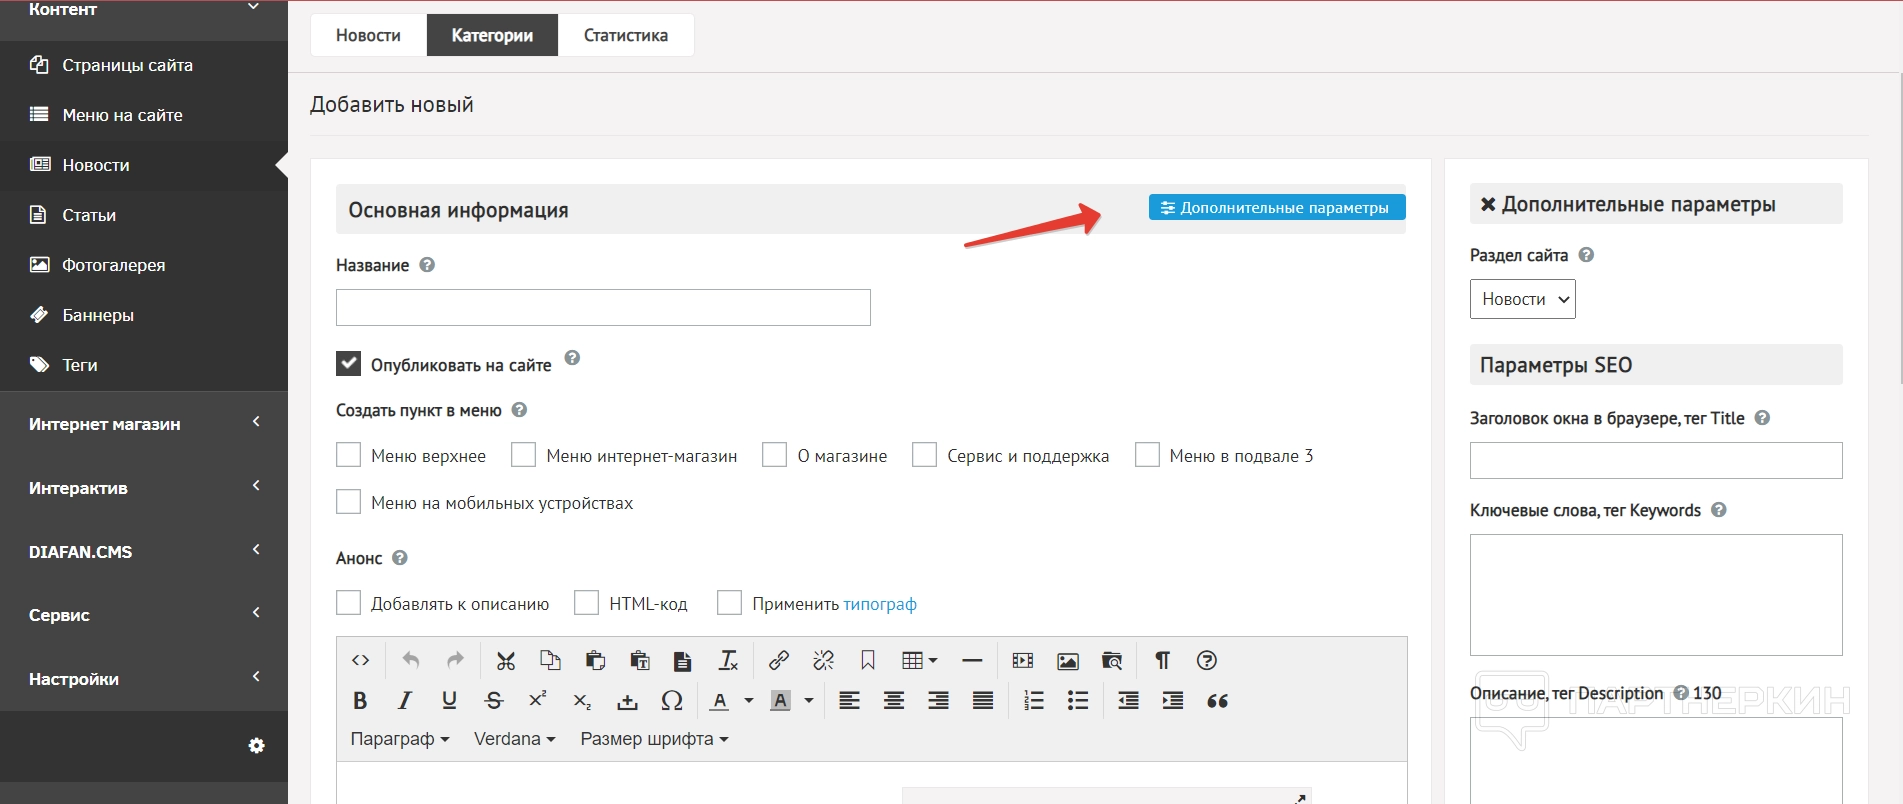The width and height of the screenshot is (1903, 804).
Task: Open the Параграф format dropdown
Action: point(399,739)
